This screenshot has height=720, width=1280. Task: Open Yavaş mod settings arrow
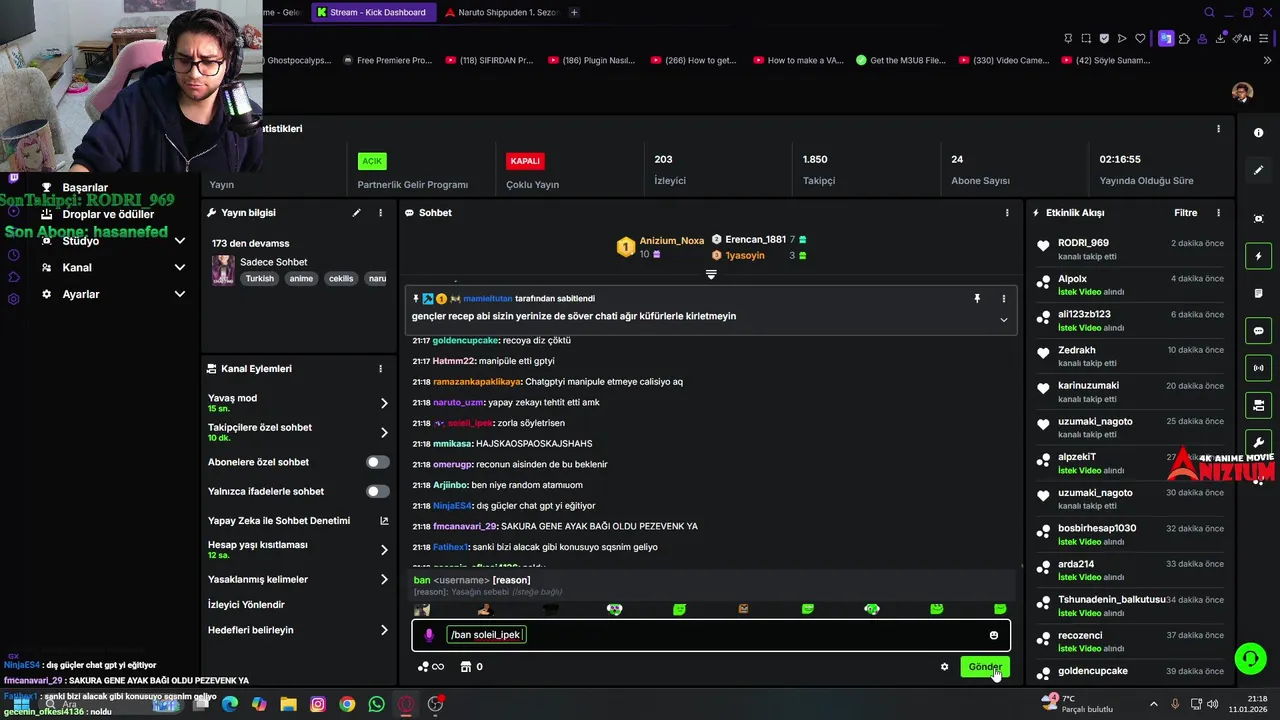[384, 403]
